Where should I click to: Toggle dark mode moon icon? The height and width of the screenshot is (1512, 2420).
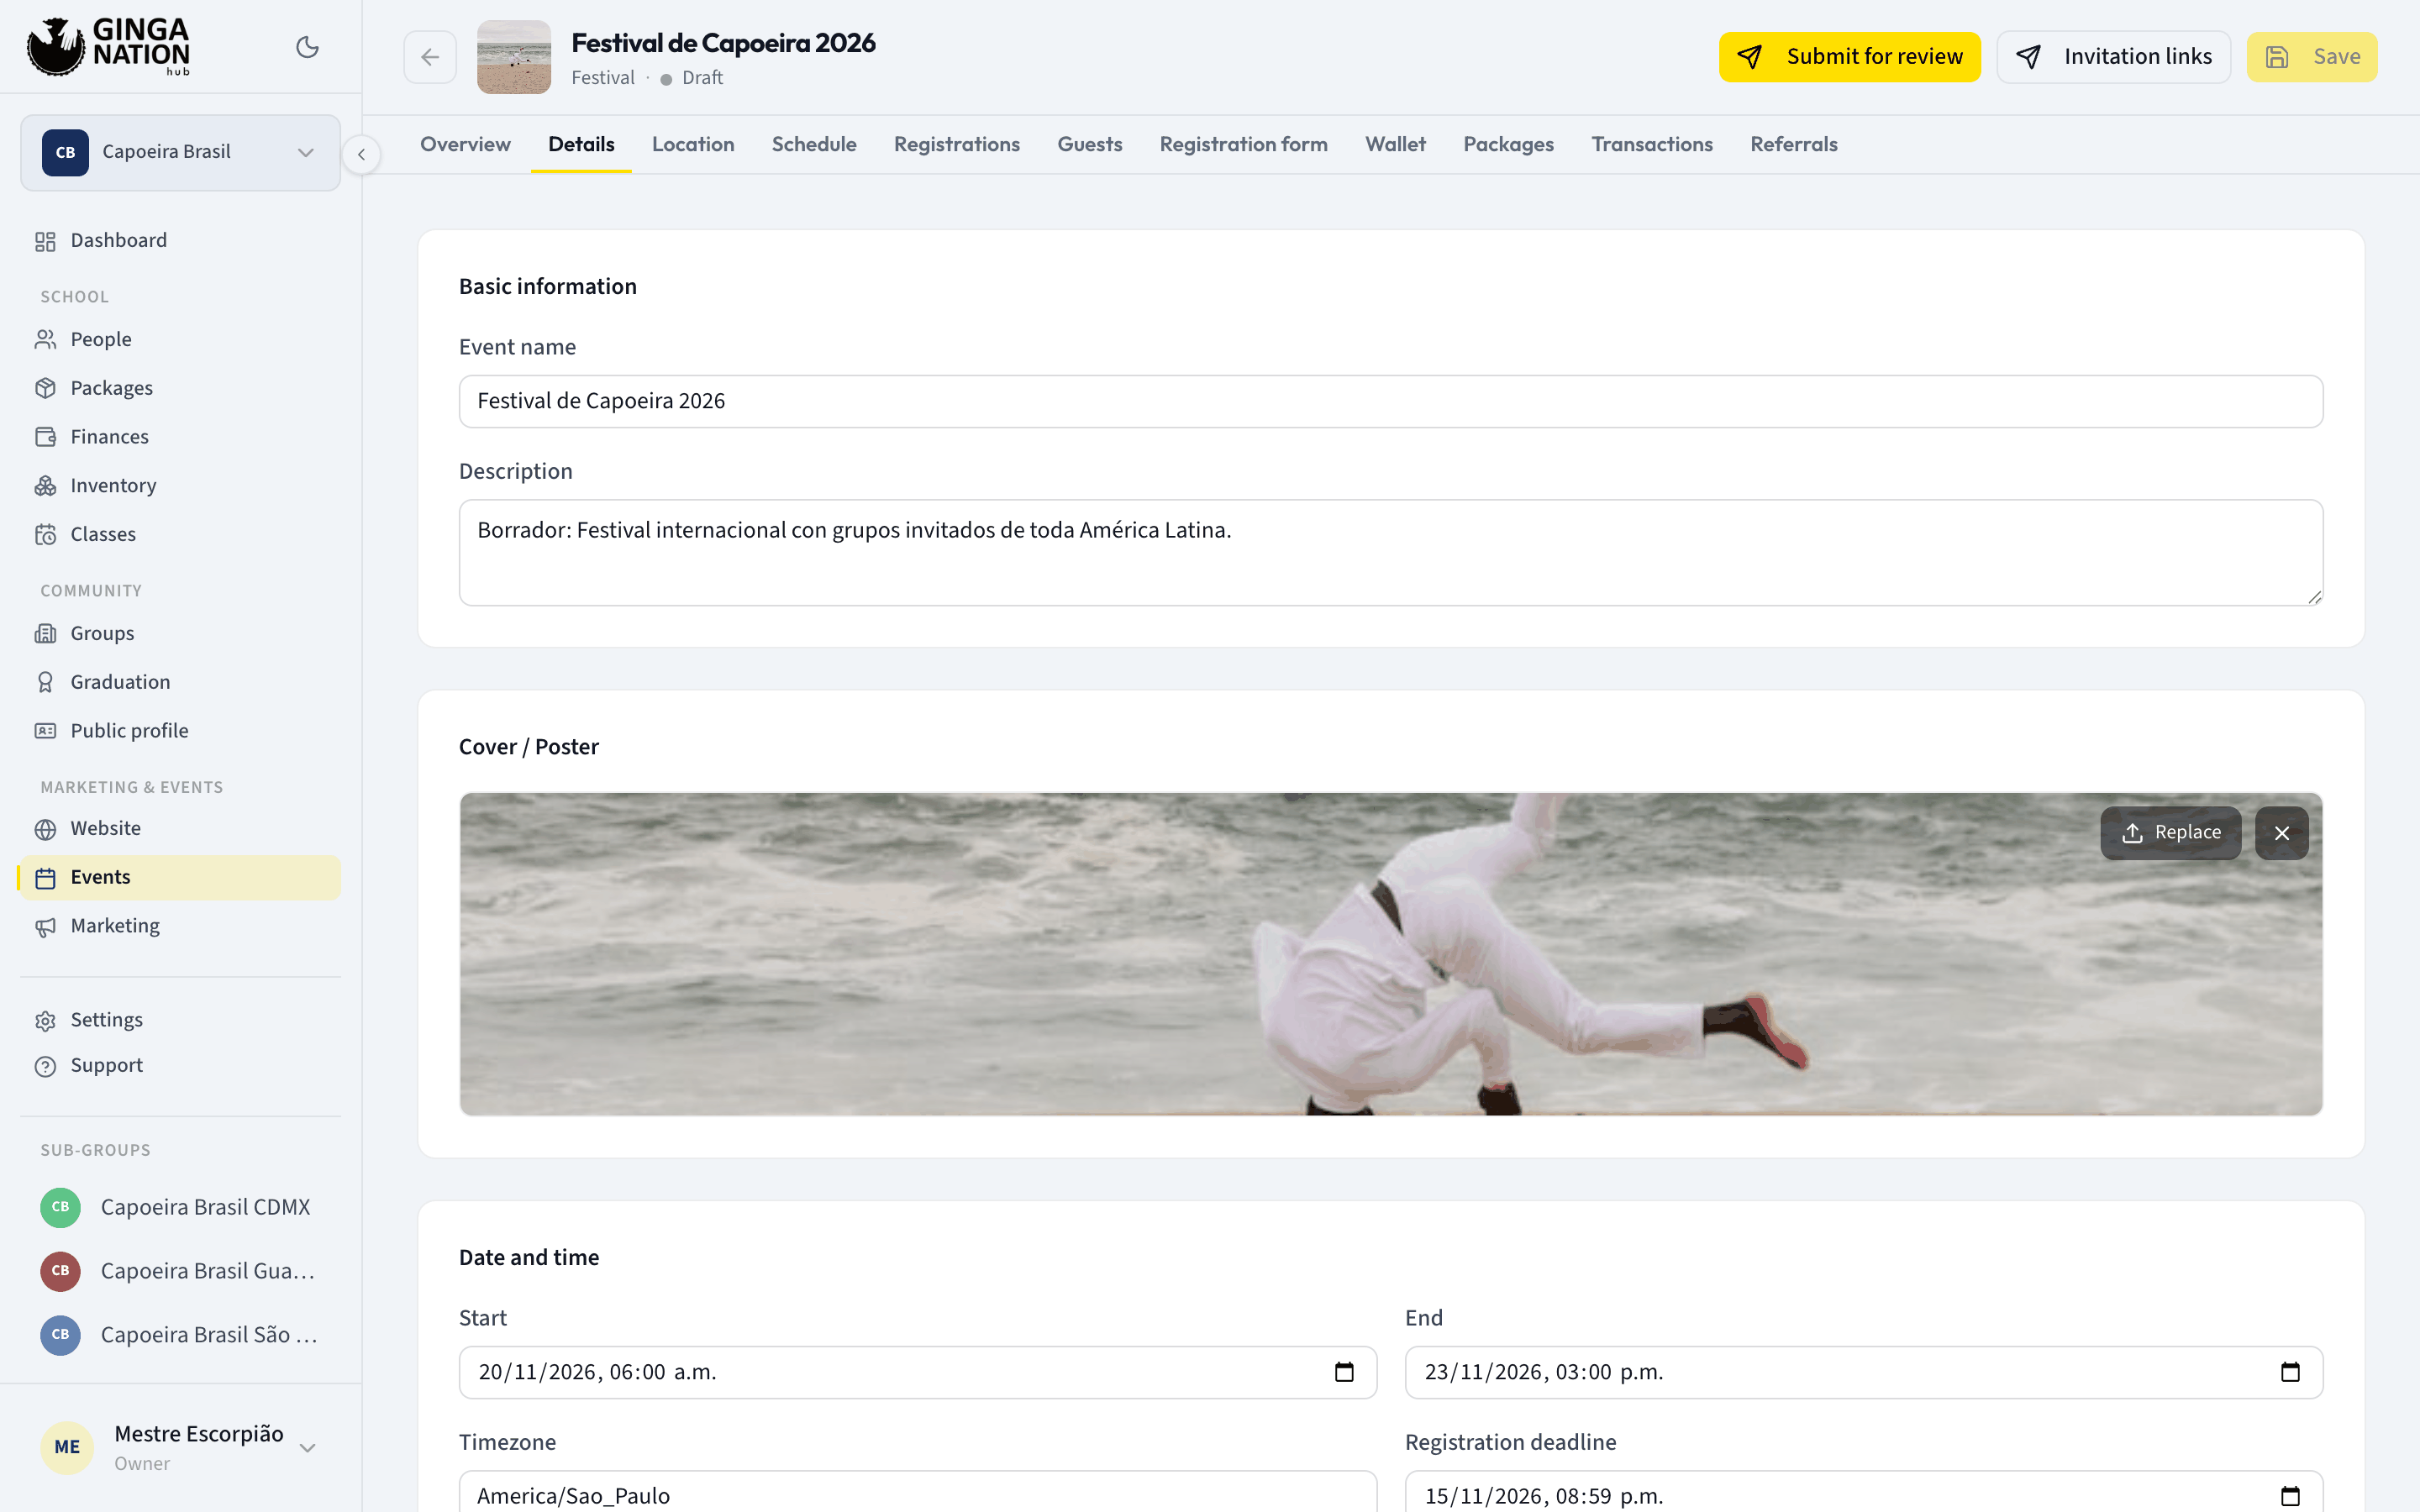(307, 47)
